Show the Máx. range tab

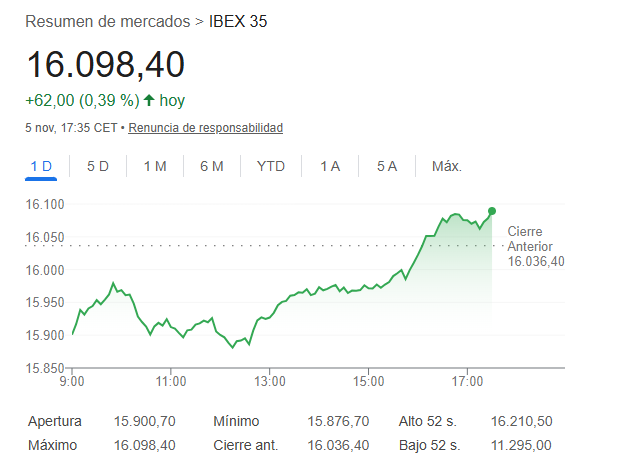[446, 166]
